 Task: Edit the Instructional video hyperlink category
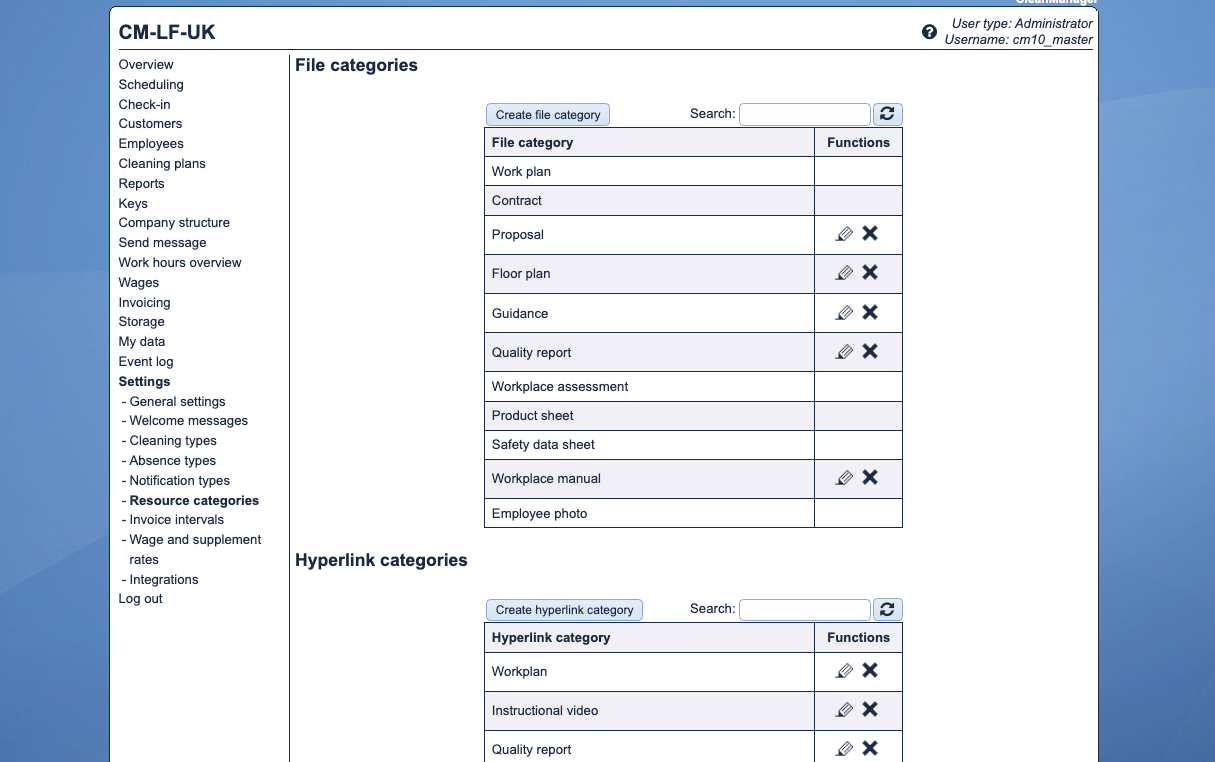[x=845, y=708]
